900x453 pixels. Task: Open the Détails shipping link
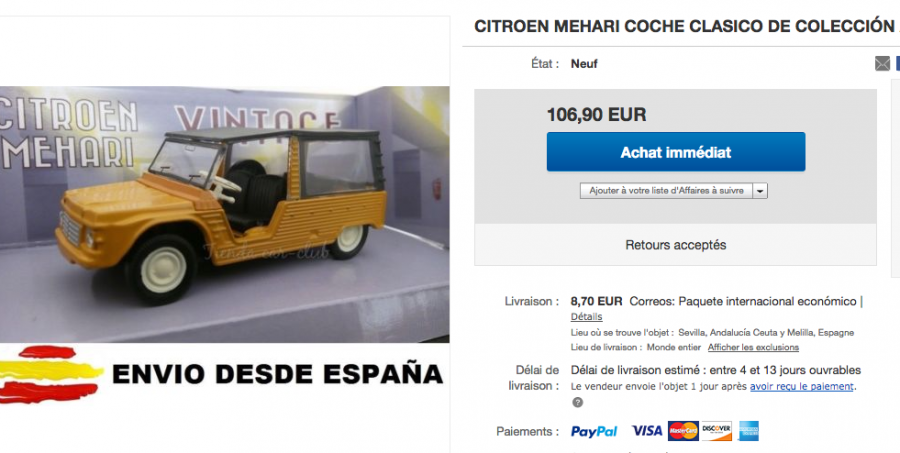pos(586,317)
